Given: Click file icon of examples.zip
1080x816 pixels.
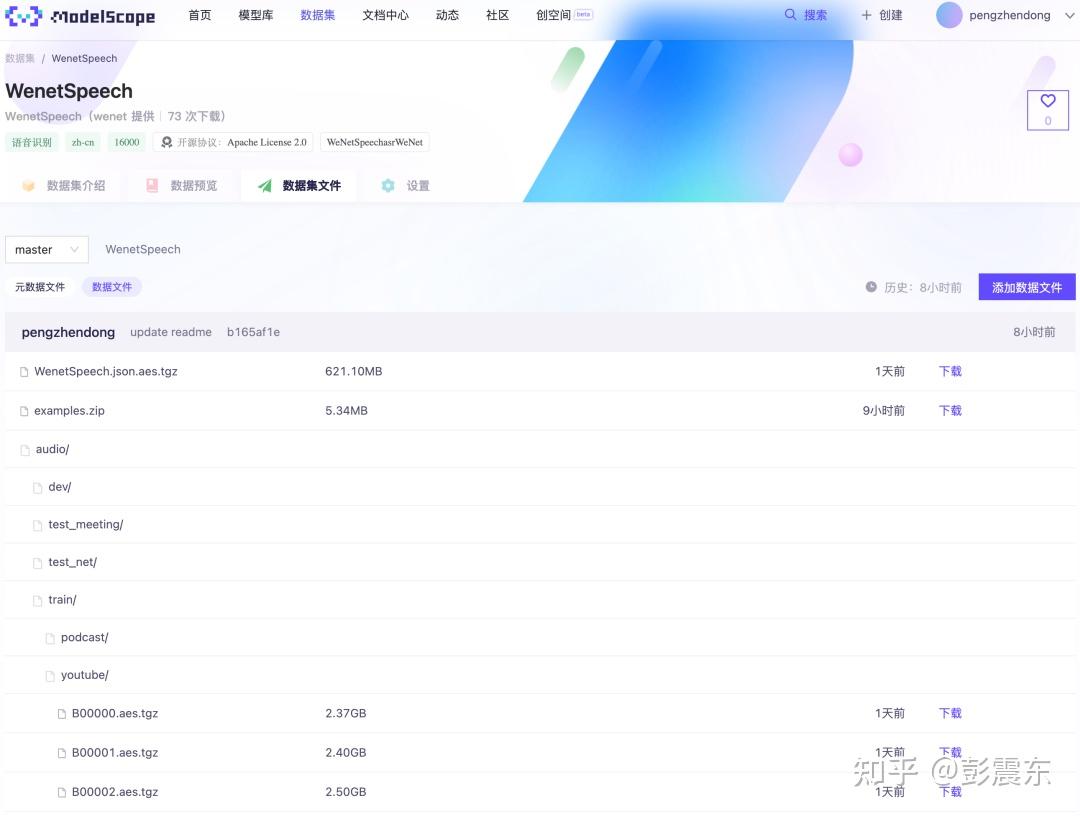Looking at the screenshot, I should (x=24, y=411).
